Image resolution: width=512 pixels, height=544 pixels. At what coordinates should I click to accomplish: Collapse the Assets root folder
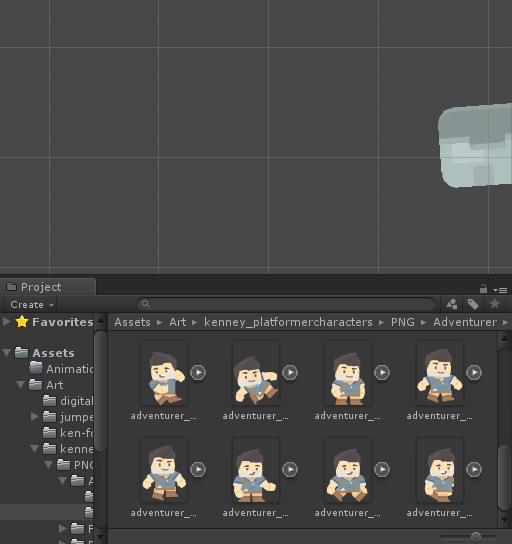[6, 353]
